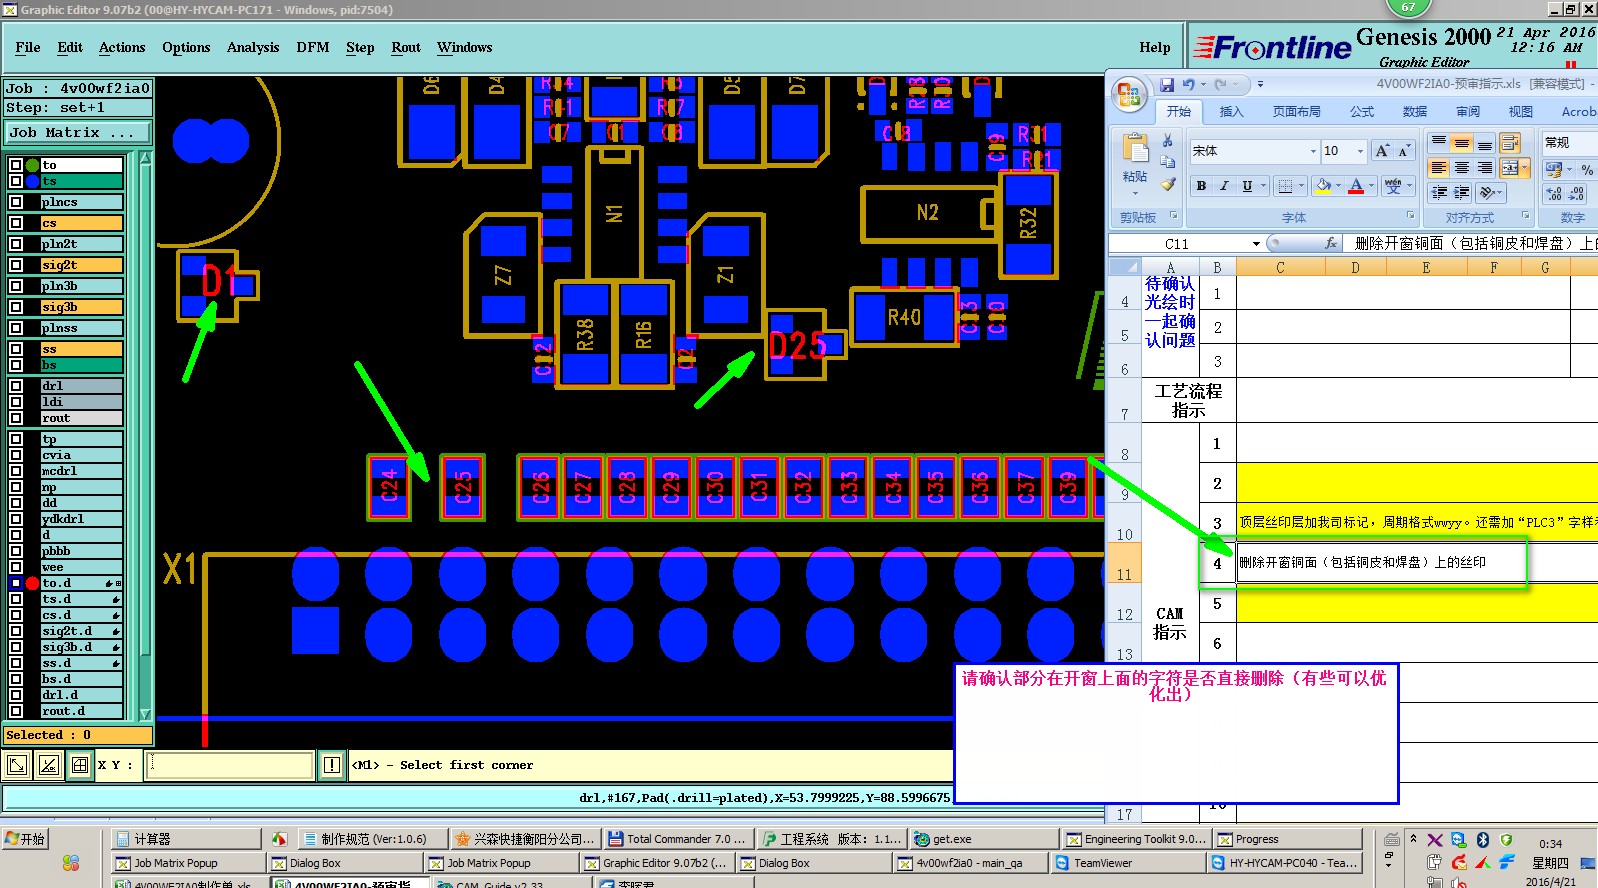Click the Job Matrix button
This screenshot has width=1598, height=888.
point(78,132)
